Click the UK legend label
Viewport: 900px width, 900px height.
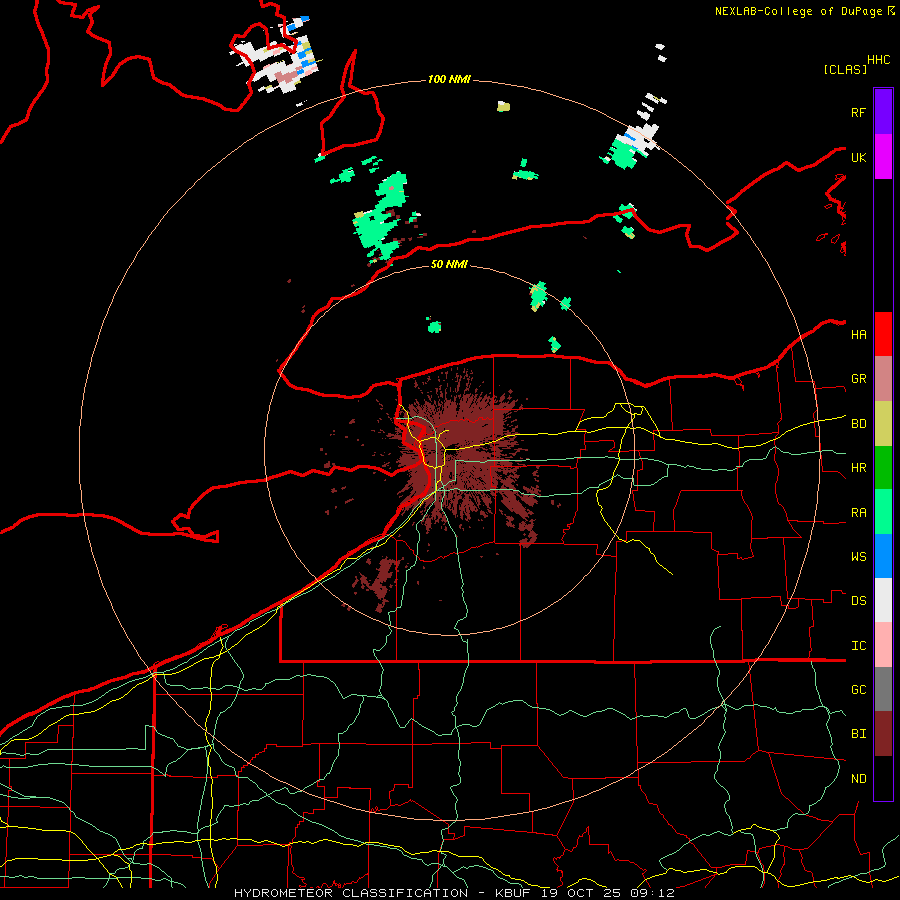click(x=858, y=157)
